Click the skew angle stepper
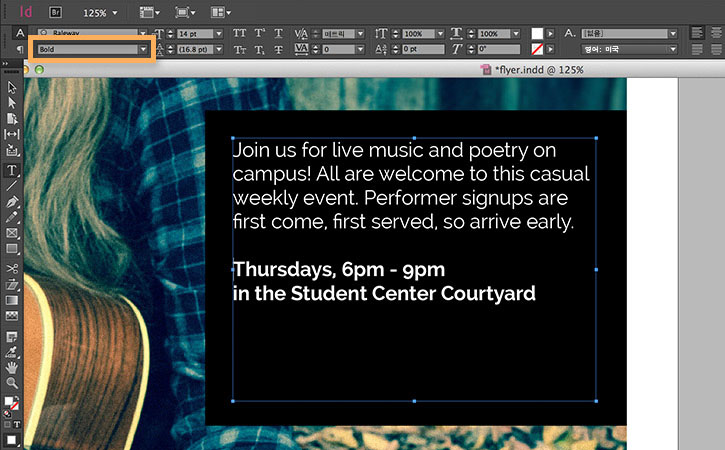Viewport: 725px width, 450px height. tap(471, 49)
